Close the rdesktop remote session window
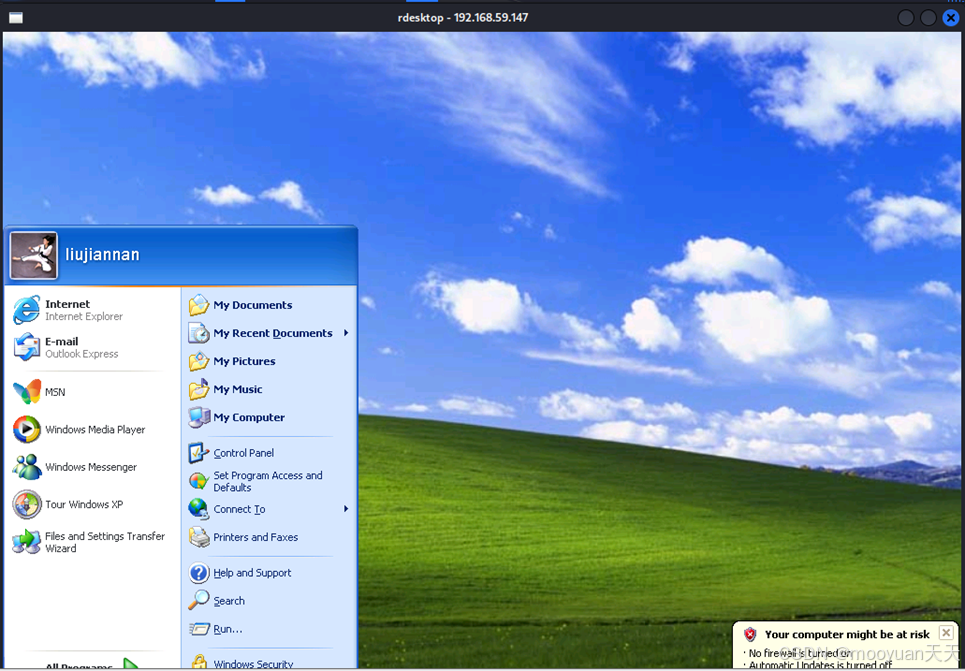The image size is (965, 671). (951, 17)
